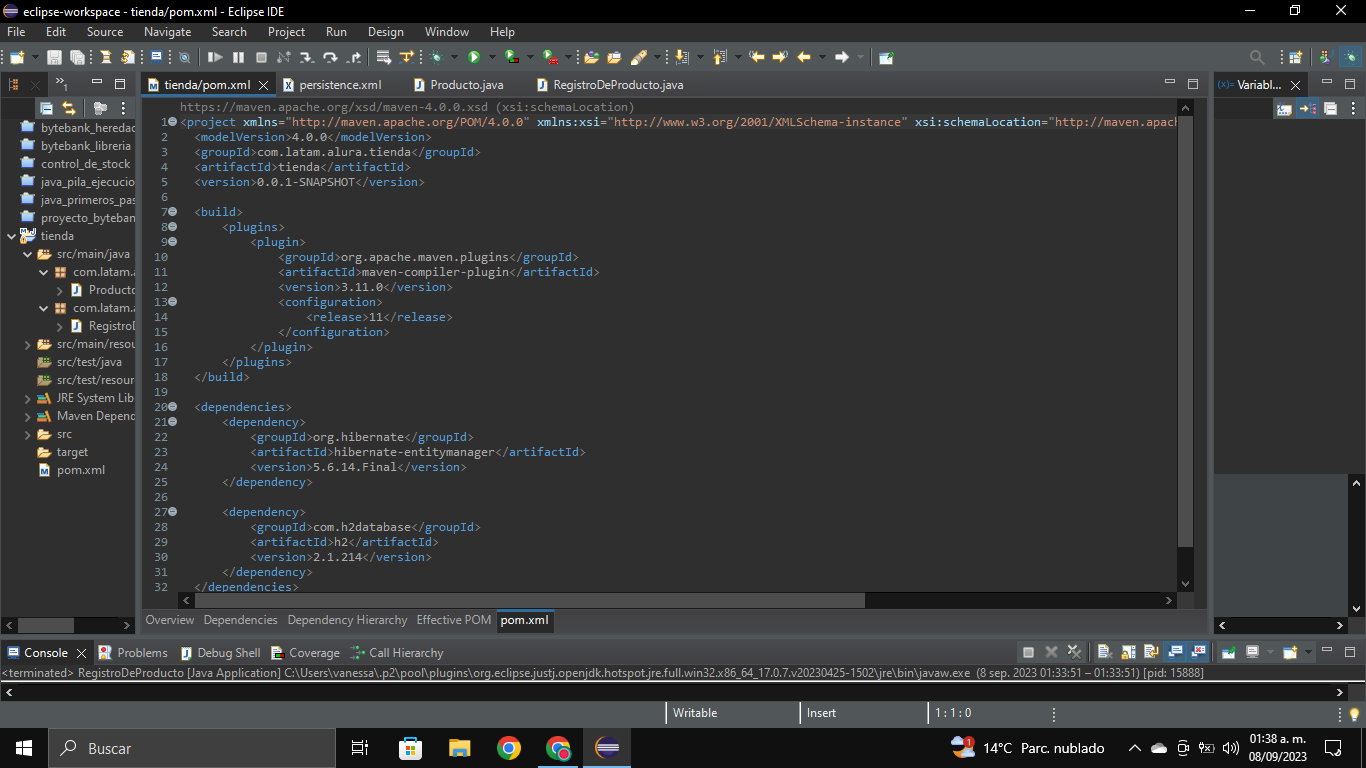The width and height of the screenshot is (1366, 768).
Task: Expand the src/main/resources folder node
Action: click(28, 344)
